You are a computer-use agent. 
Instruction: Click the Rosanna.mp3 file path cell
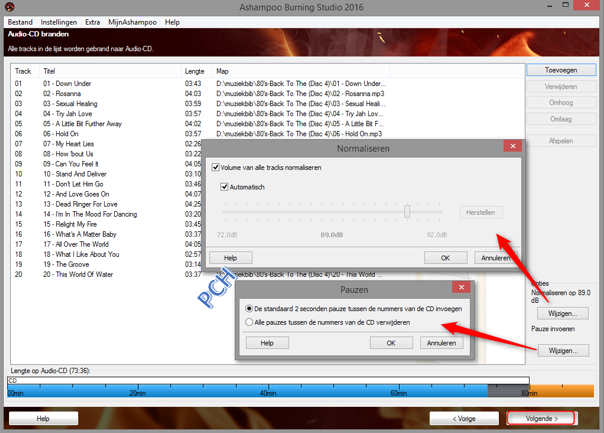[300, 94]
